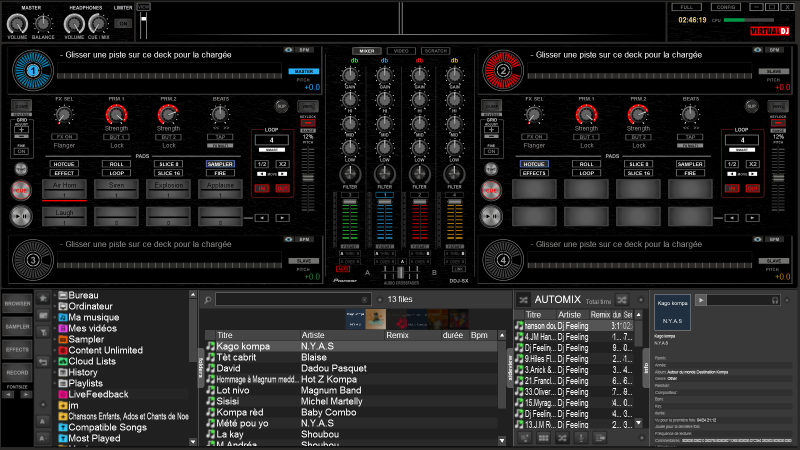Toggle deck 1 waveform eye icon
This screenshot has height=450, width=800.
pos(288,50)
